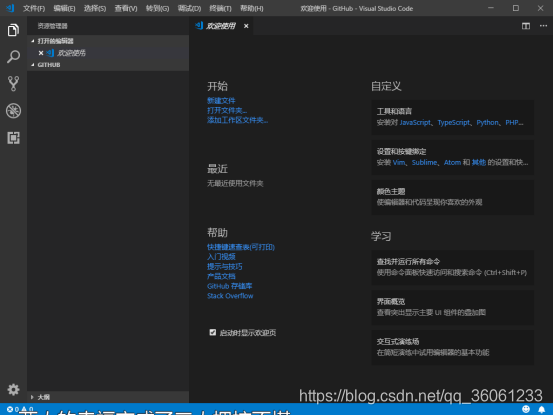Click the TypeScript language link
Screen dimensions: 553x415
point(454,123)
